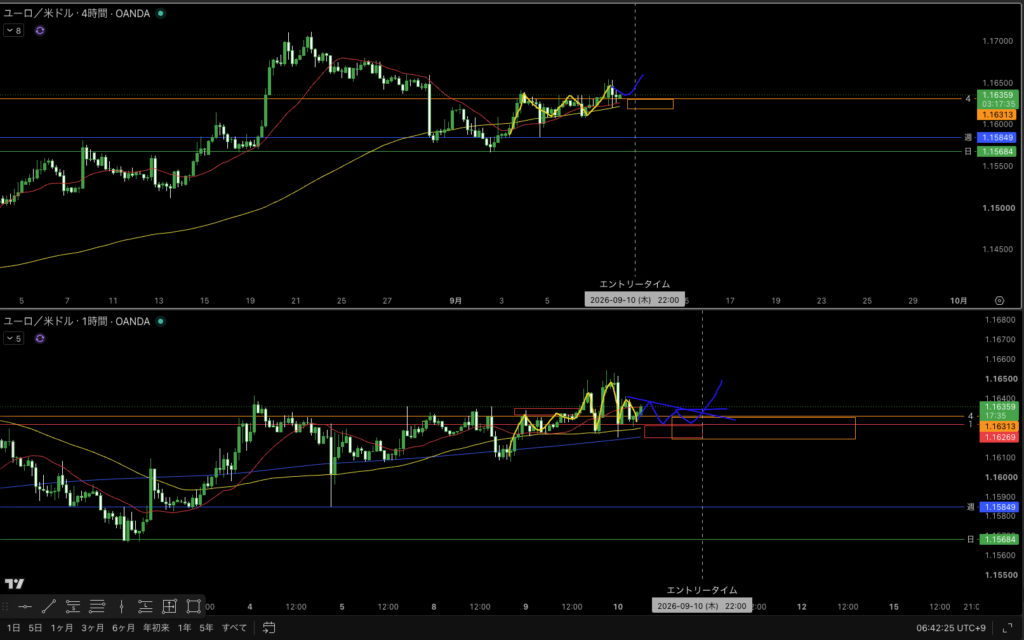Open timezone menu showing UTC+9
This screenshot has height=640, width=1024.
pyautogui.click(x=951, y=628)
